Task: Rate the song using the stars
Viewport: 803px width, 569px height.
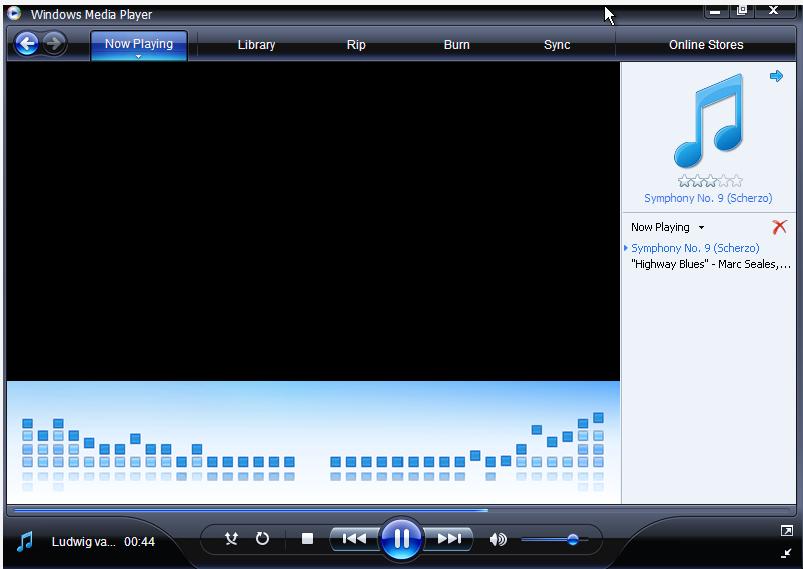Action: 710,181
